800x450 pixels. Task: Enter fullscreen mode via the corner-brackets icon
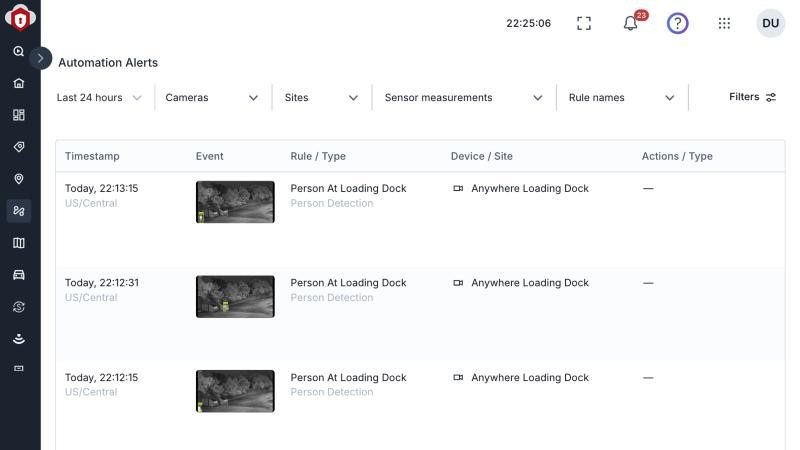pyautogui.click(x=584, y=23)
